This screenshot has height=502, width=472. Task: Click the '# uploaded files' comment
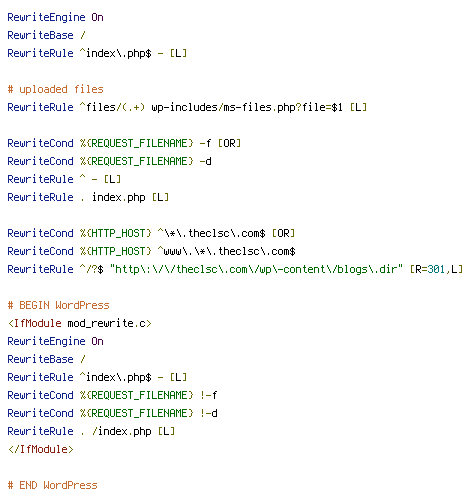tap(55, 89)
